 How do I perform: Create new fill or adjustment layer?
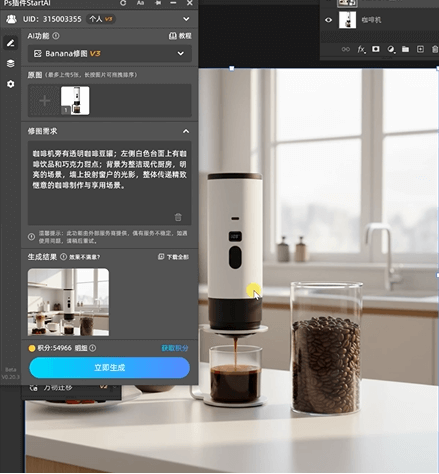pyautogui.click(x=391, y=49)
